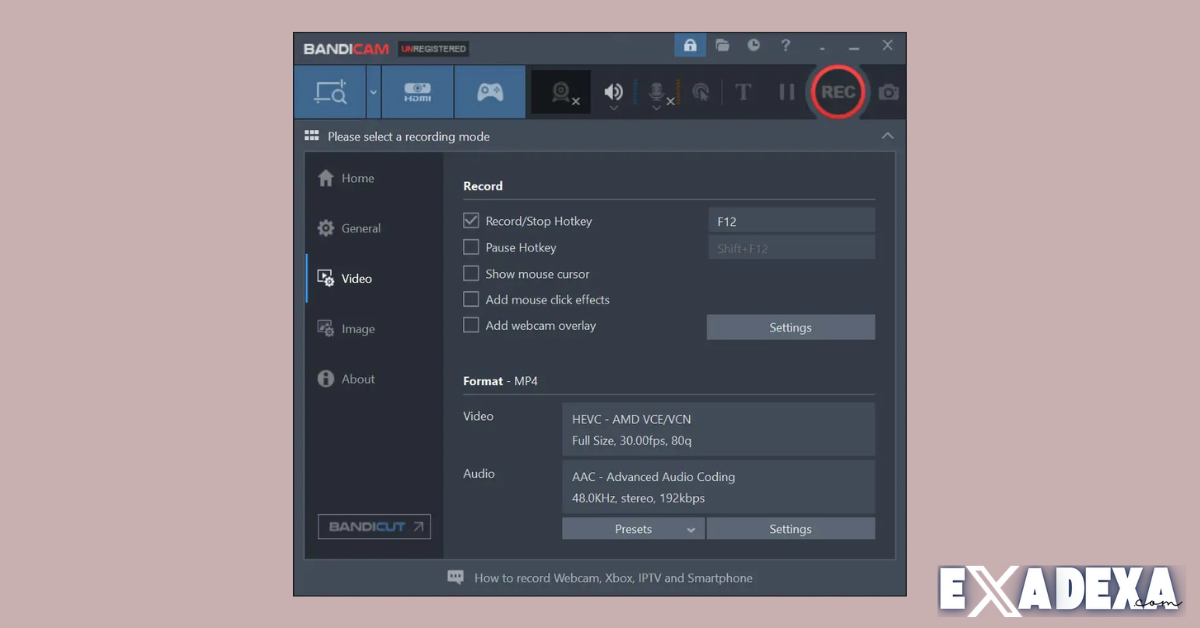
Task: Enable the microphone input
Action: 654,91
